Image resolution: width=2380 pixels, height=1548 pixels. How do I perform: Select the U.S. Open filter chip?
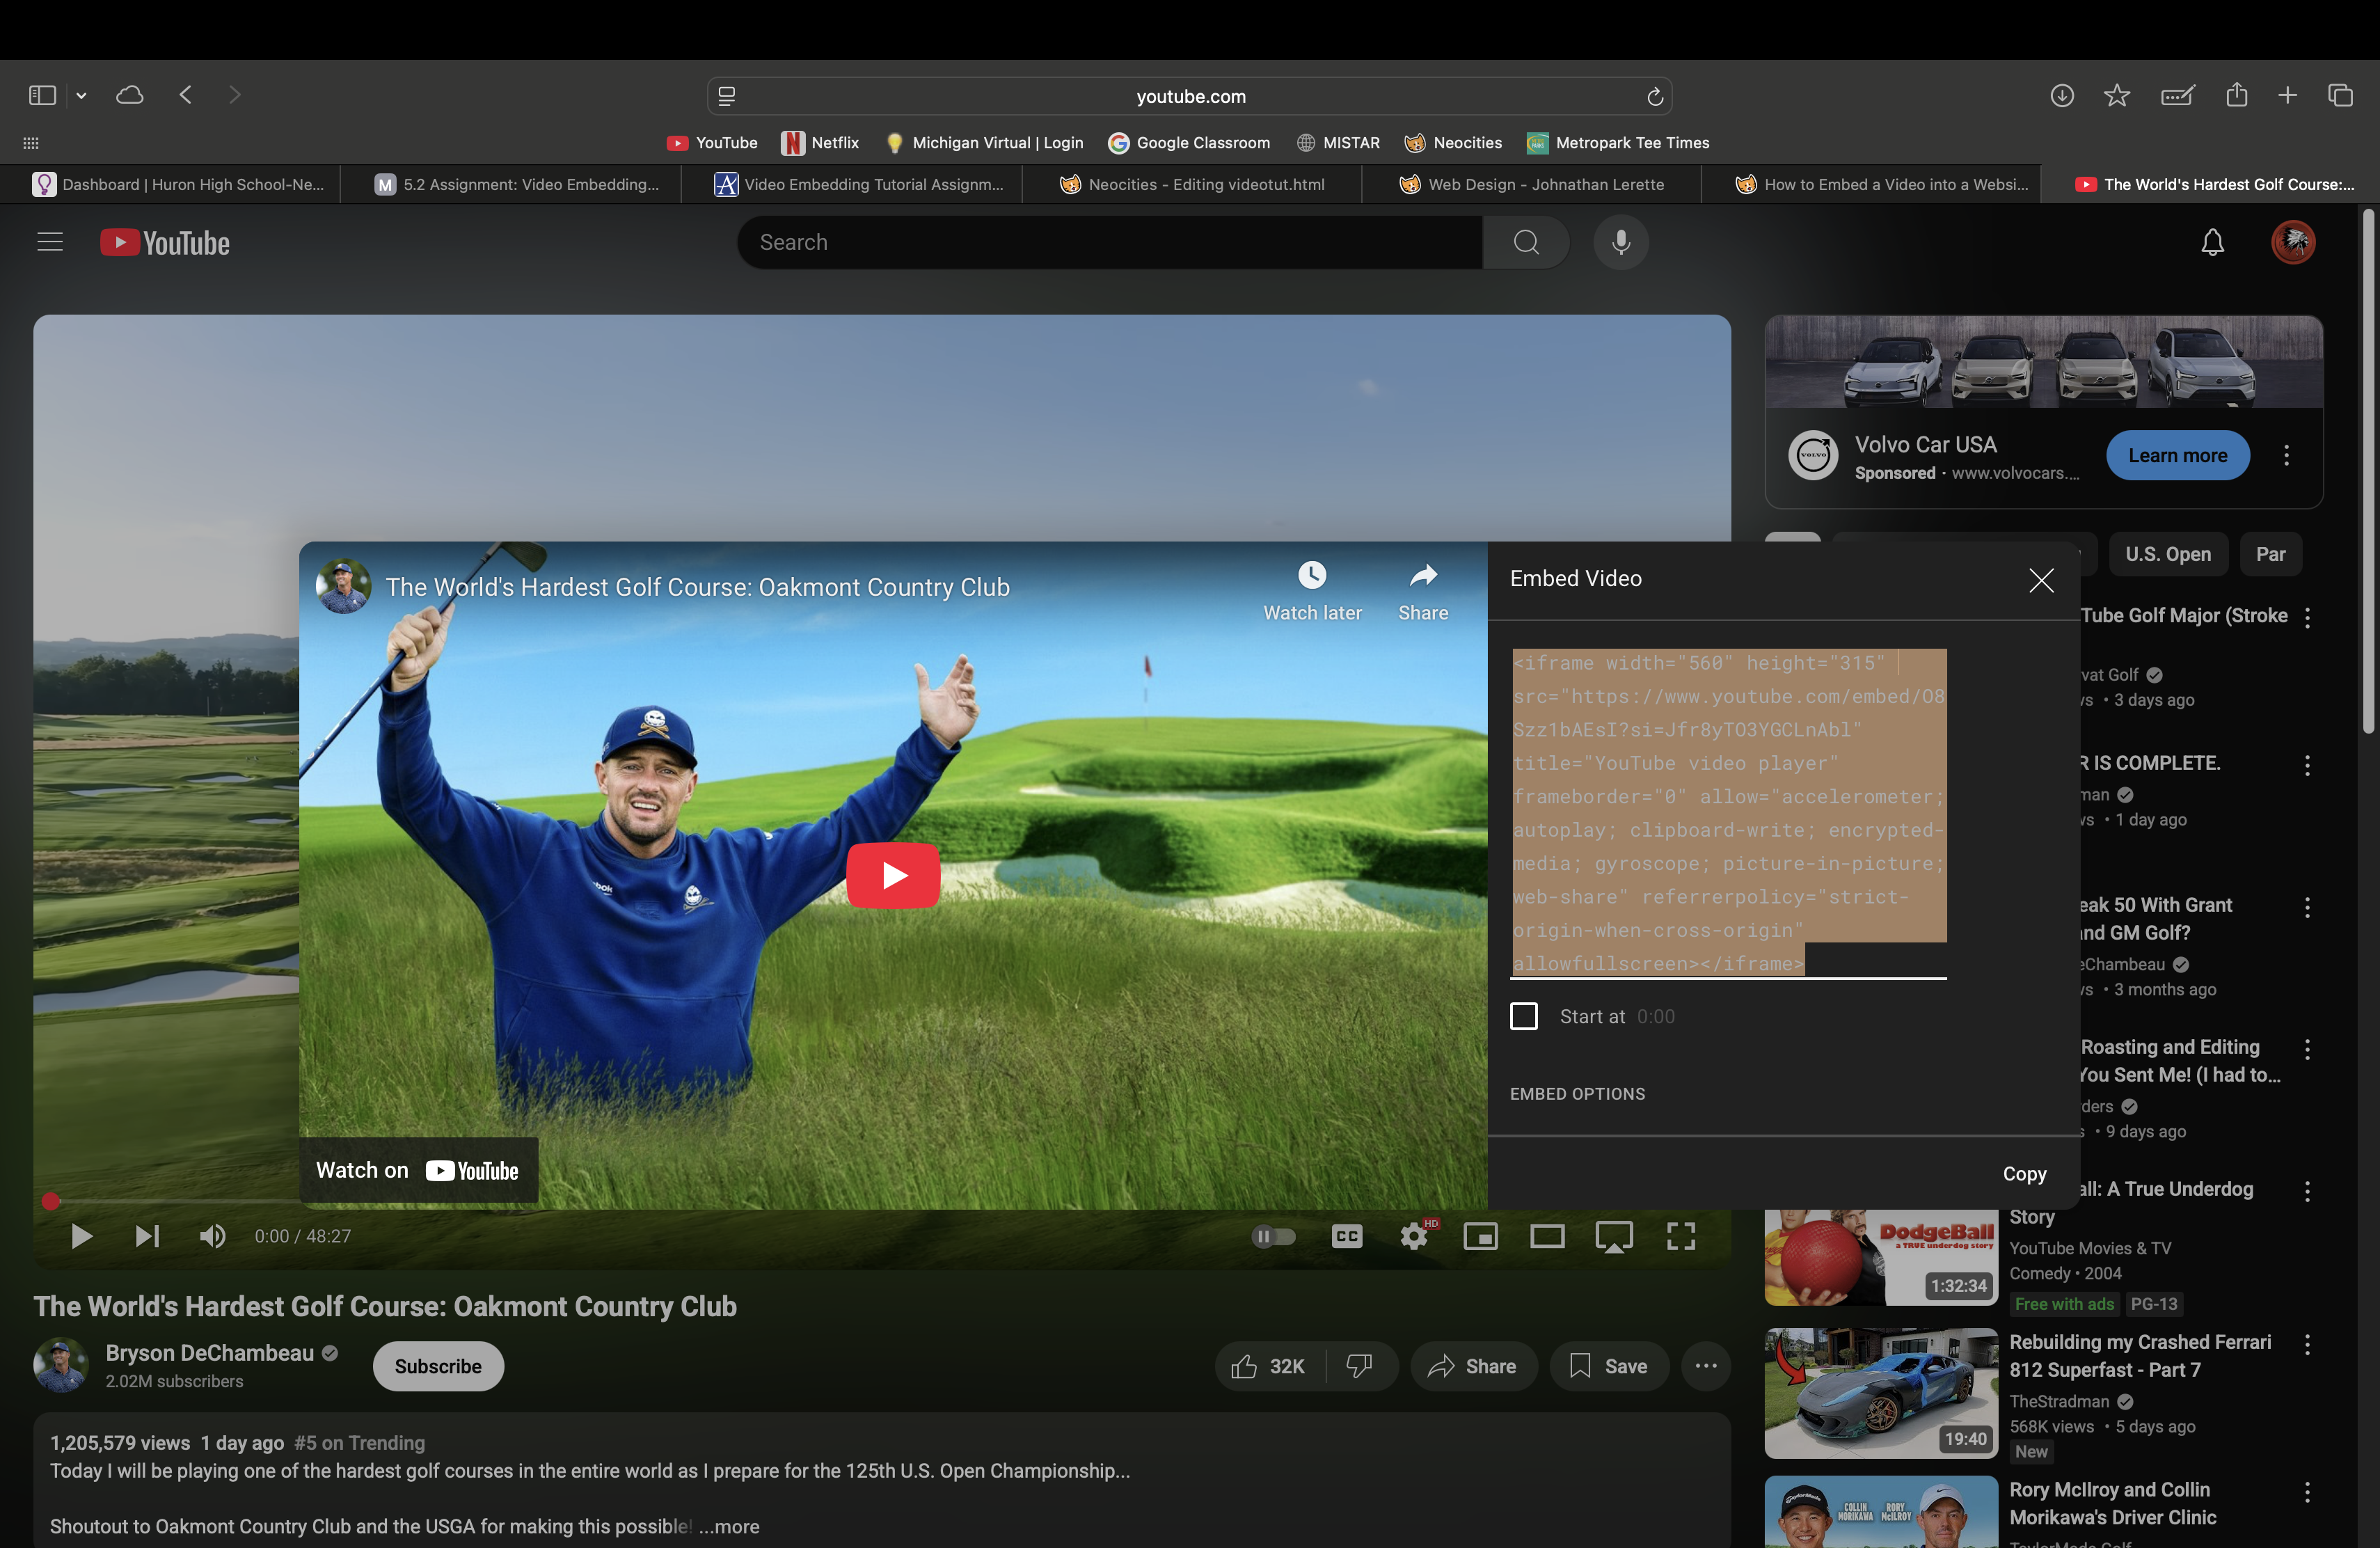coord(2168,554)
